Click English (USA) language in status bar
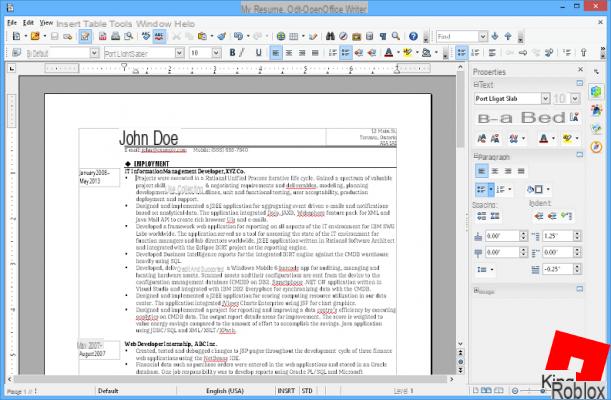The image size is (611, 400). click(225, 391)
